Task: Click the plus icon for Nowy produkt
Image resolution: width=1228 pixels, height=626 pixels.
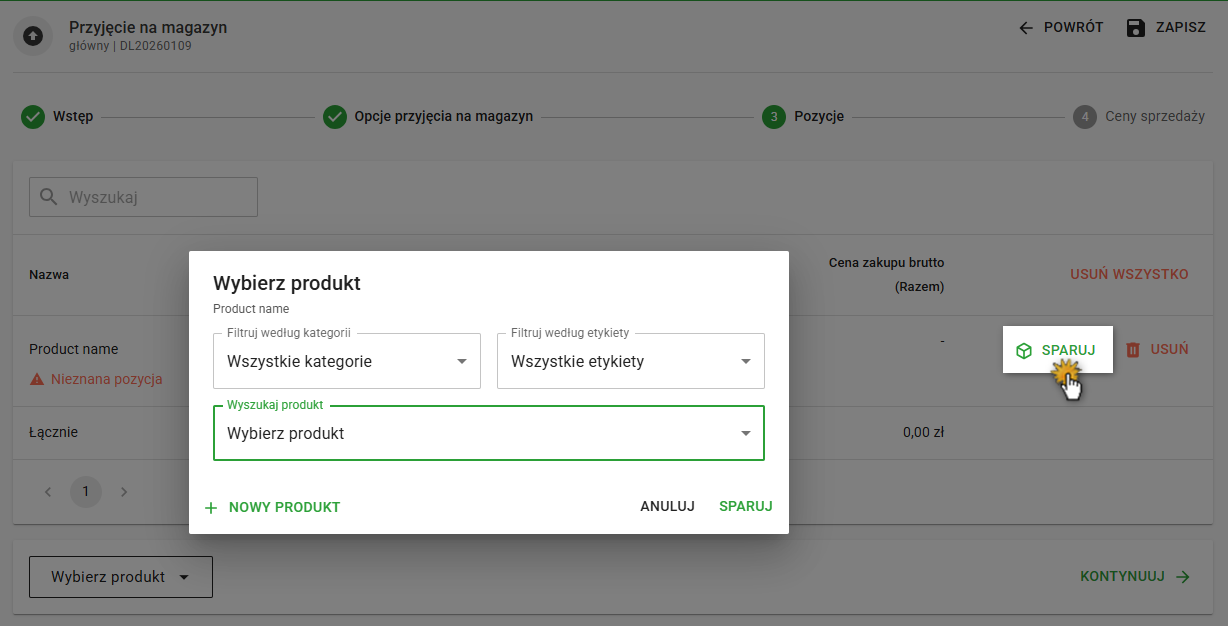Action: 211,508
